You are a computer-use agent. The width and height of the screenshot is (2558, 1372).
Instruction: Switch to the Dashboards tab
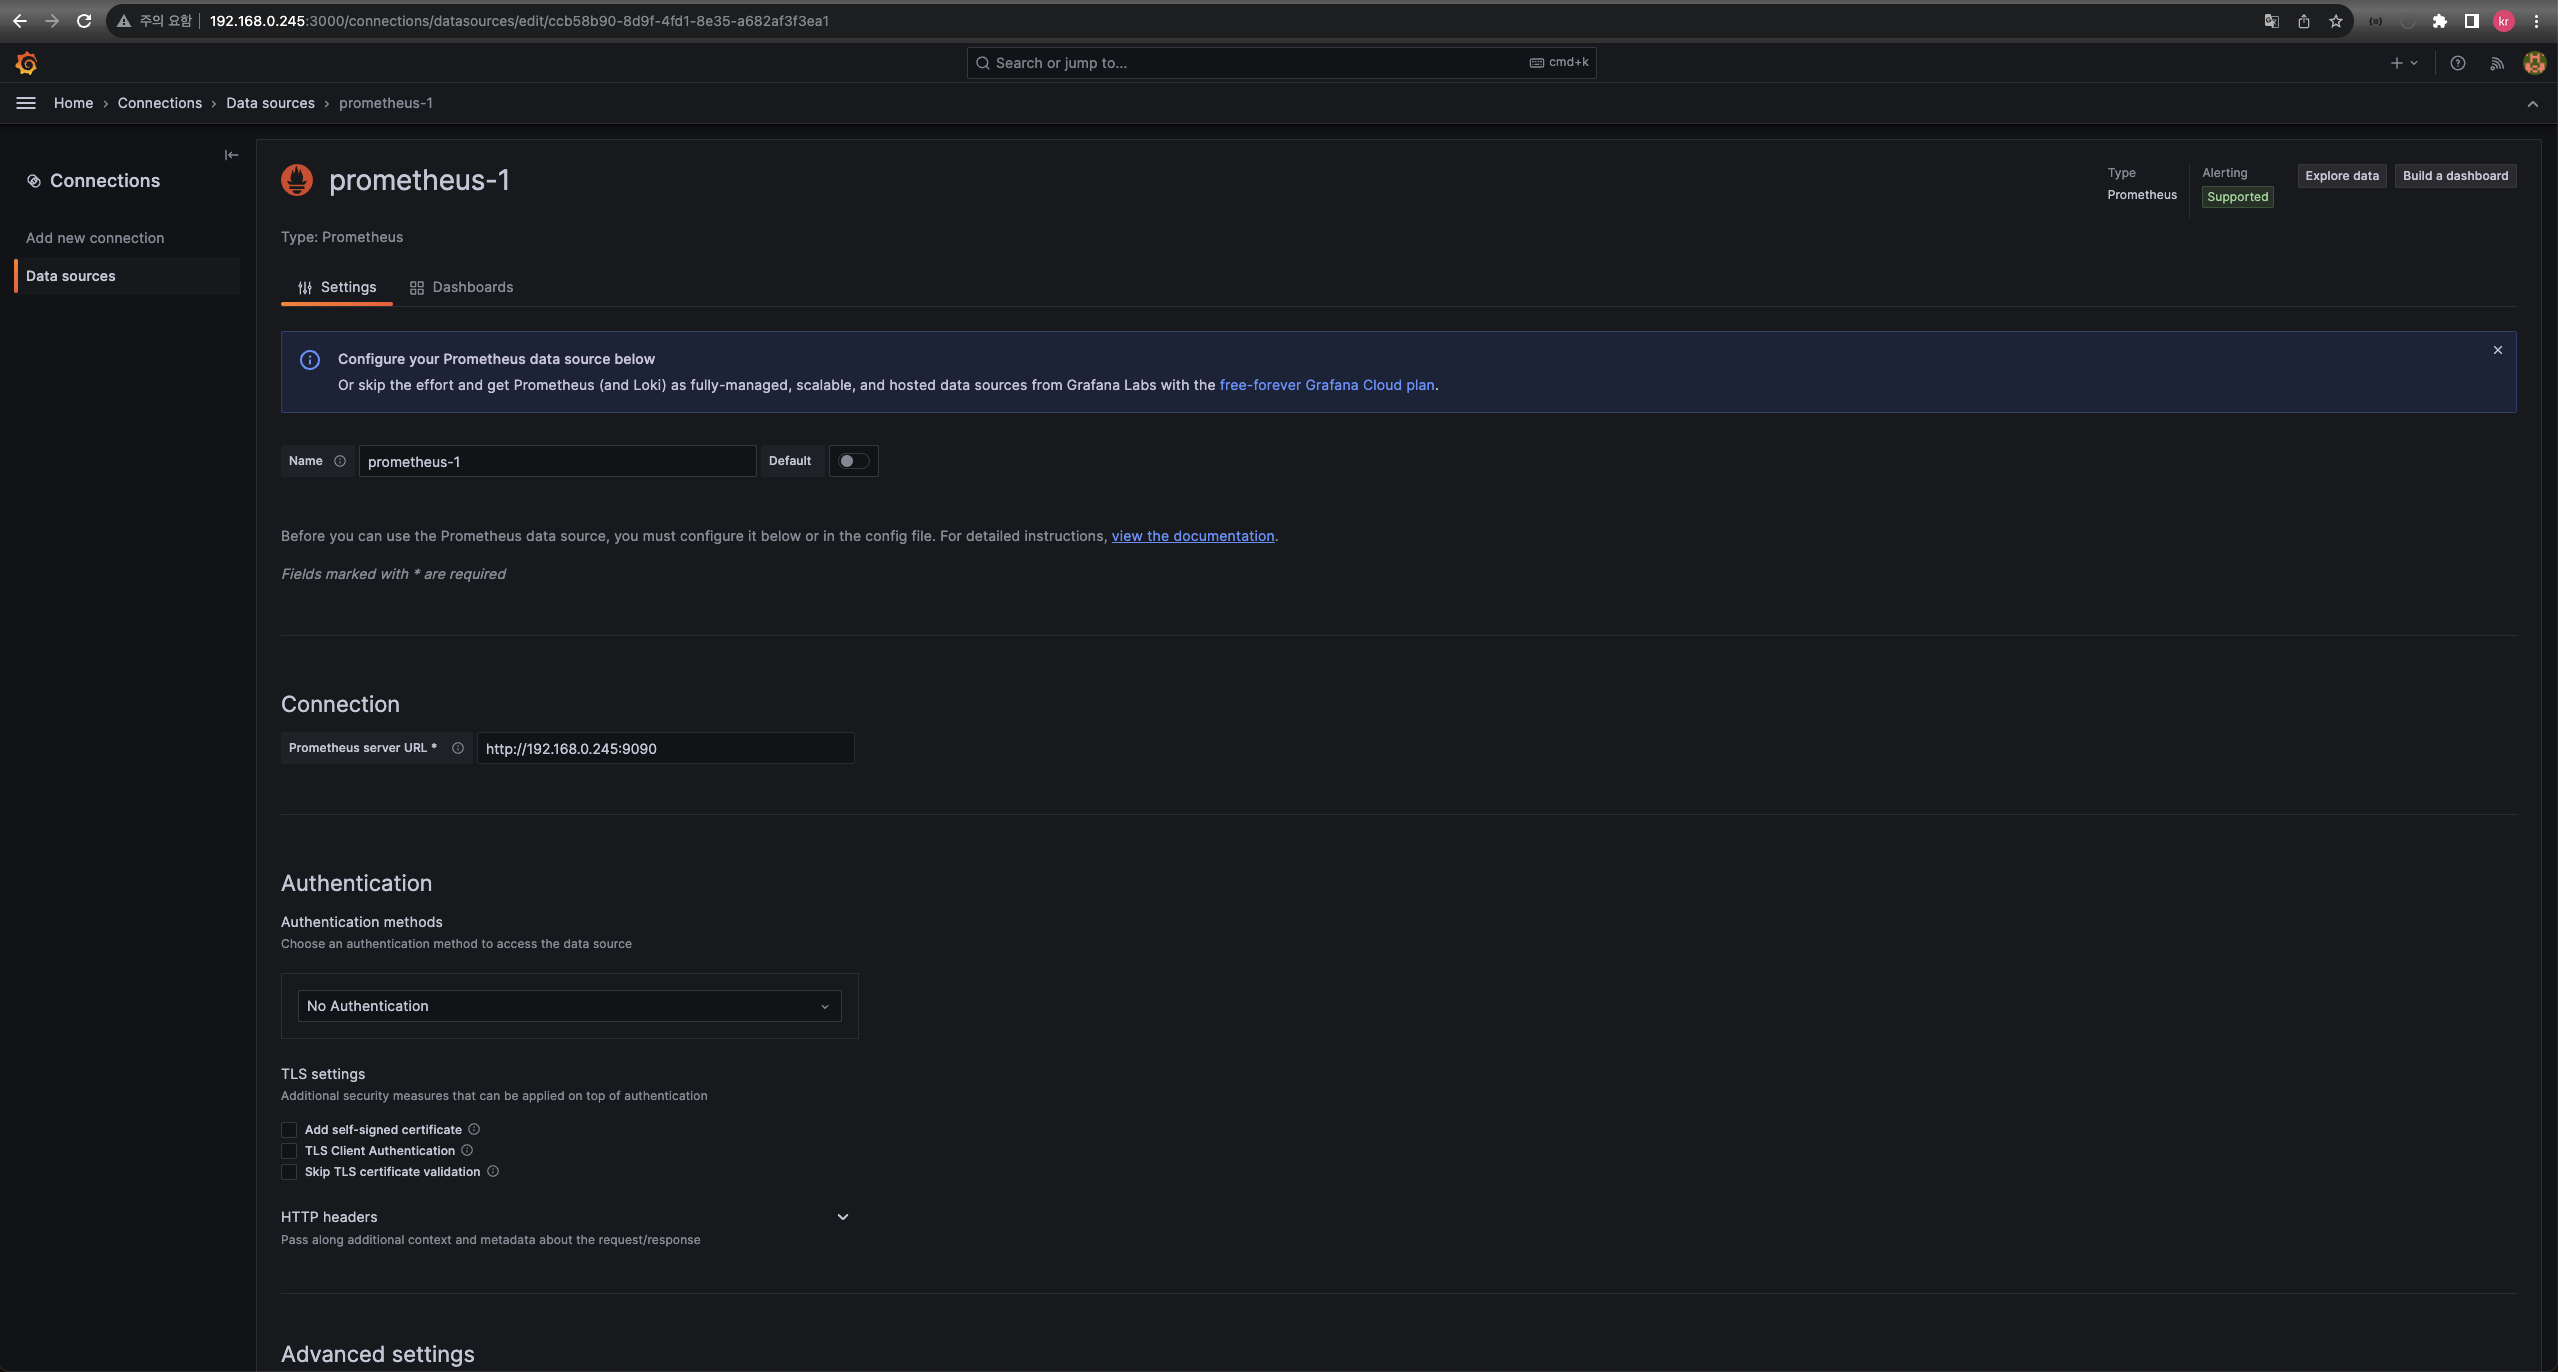tap(471, 287)
